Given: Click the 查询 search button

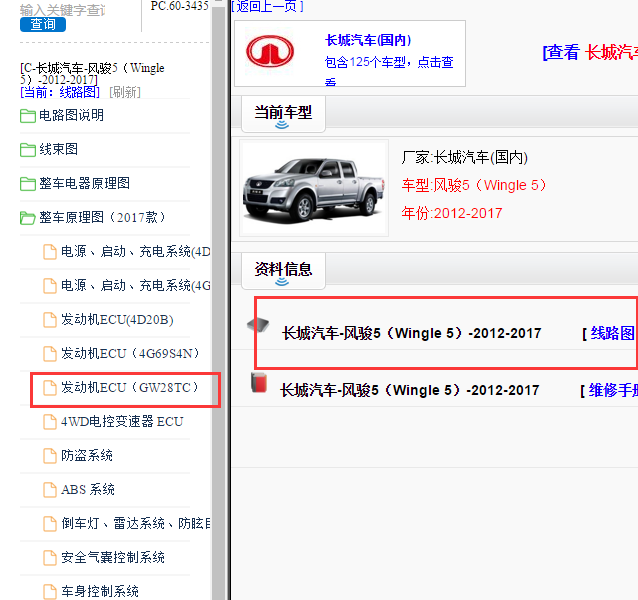Looking at the screenshot, I should pos(43,24).
